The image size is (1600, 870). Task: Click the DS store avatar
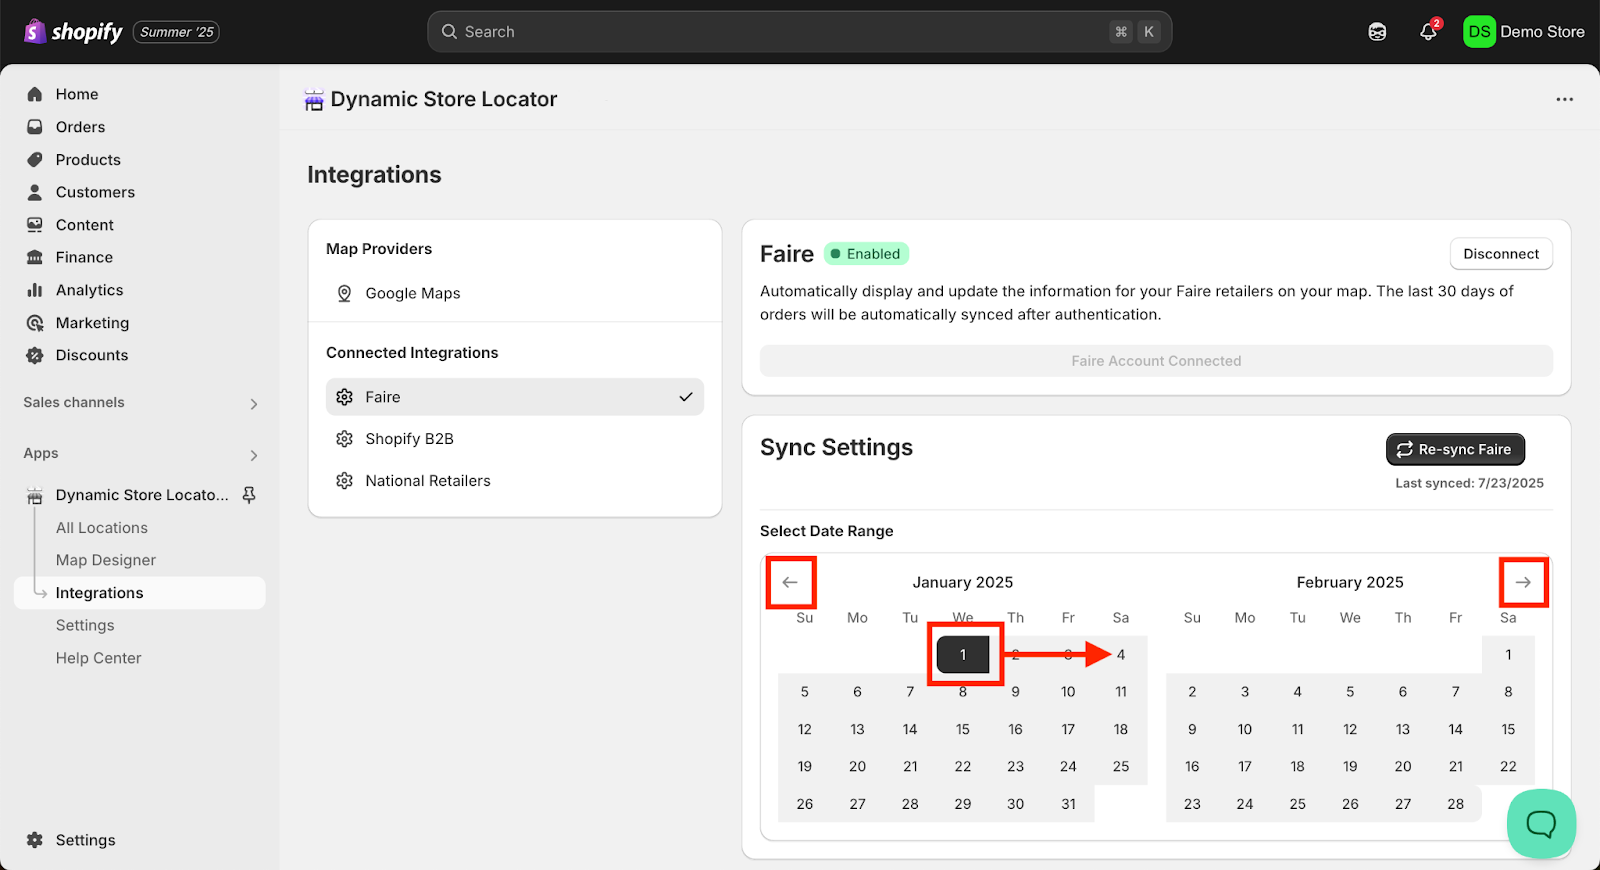point(1479,32)
